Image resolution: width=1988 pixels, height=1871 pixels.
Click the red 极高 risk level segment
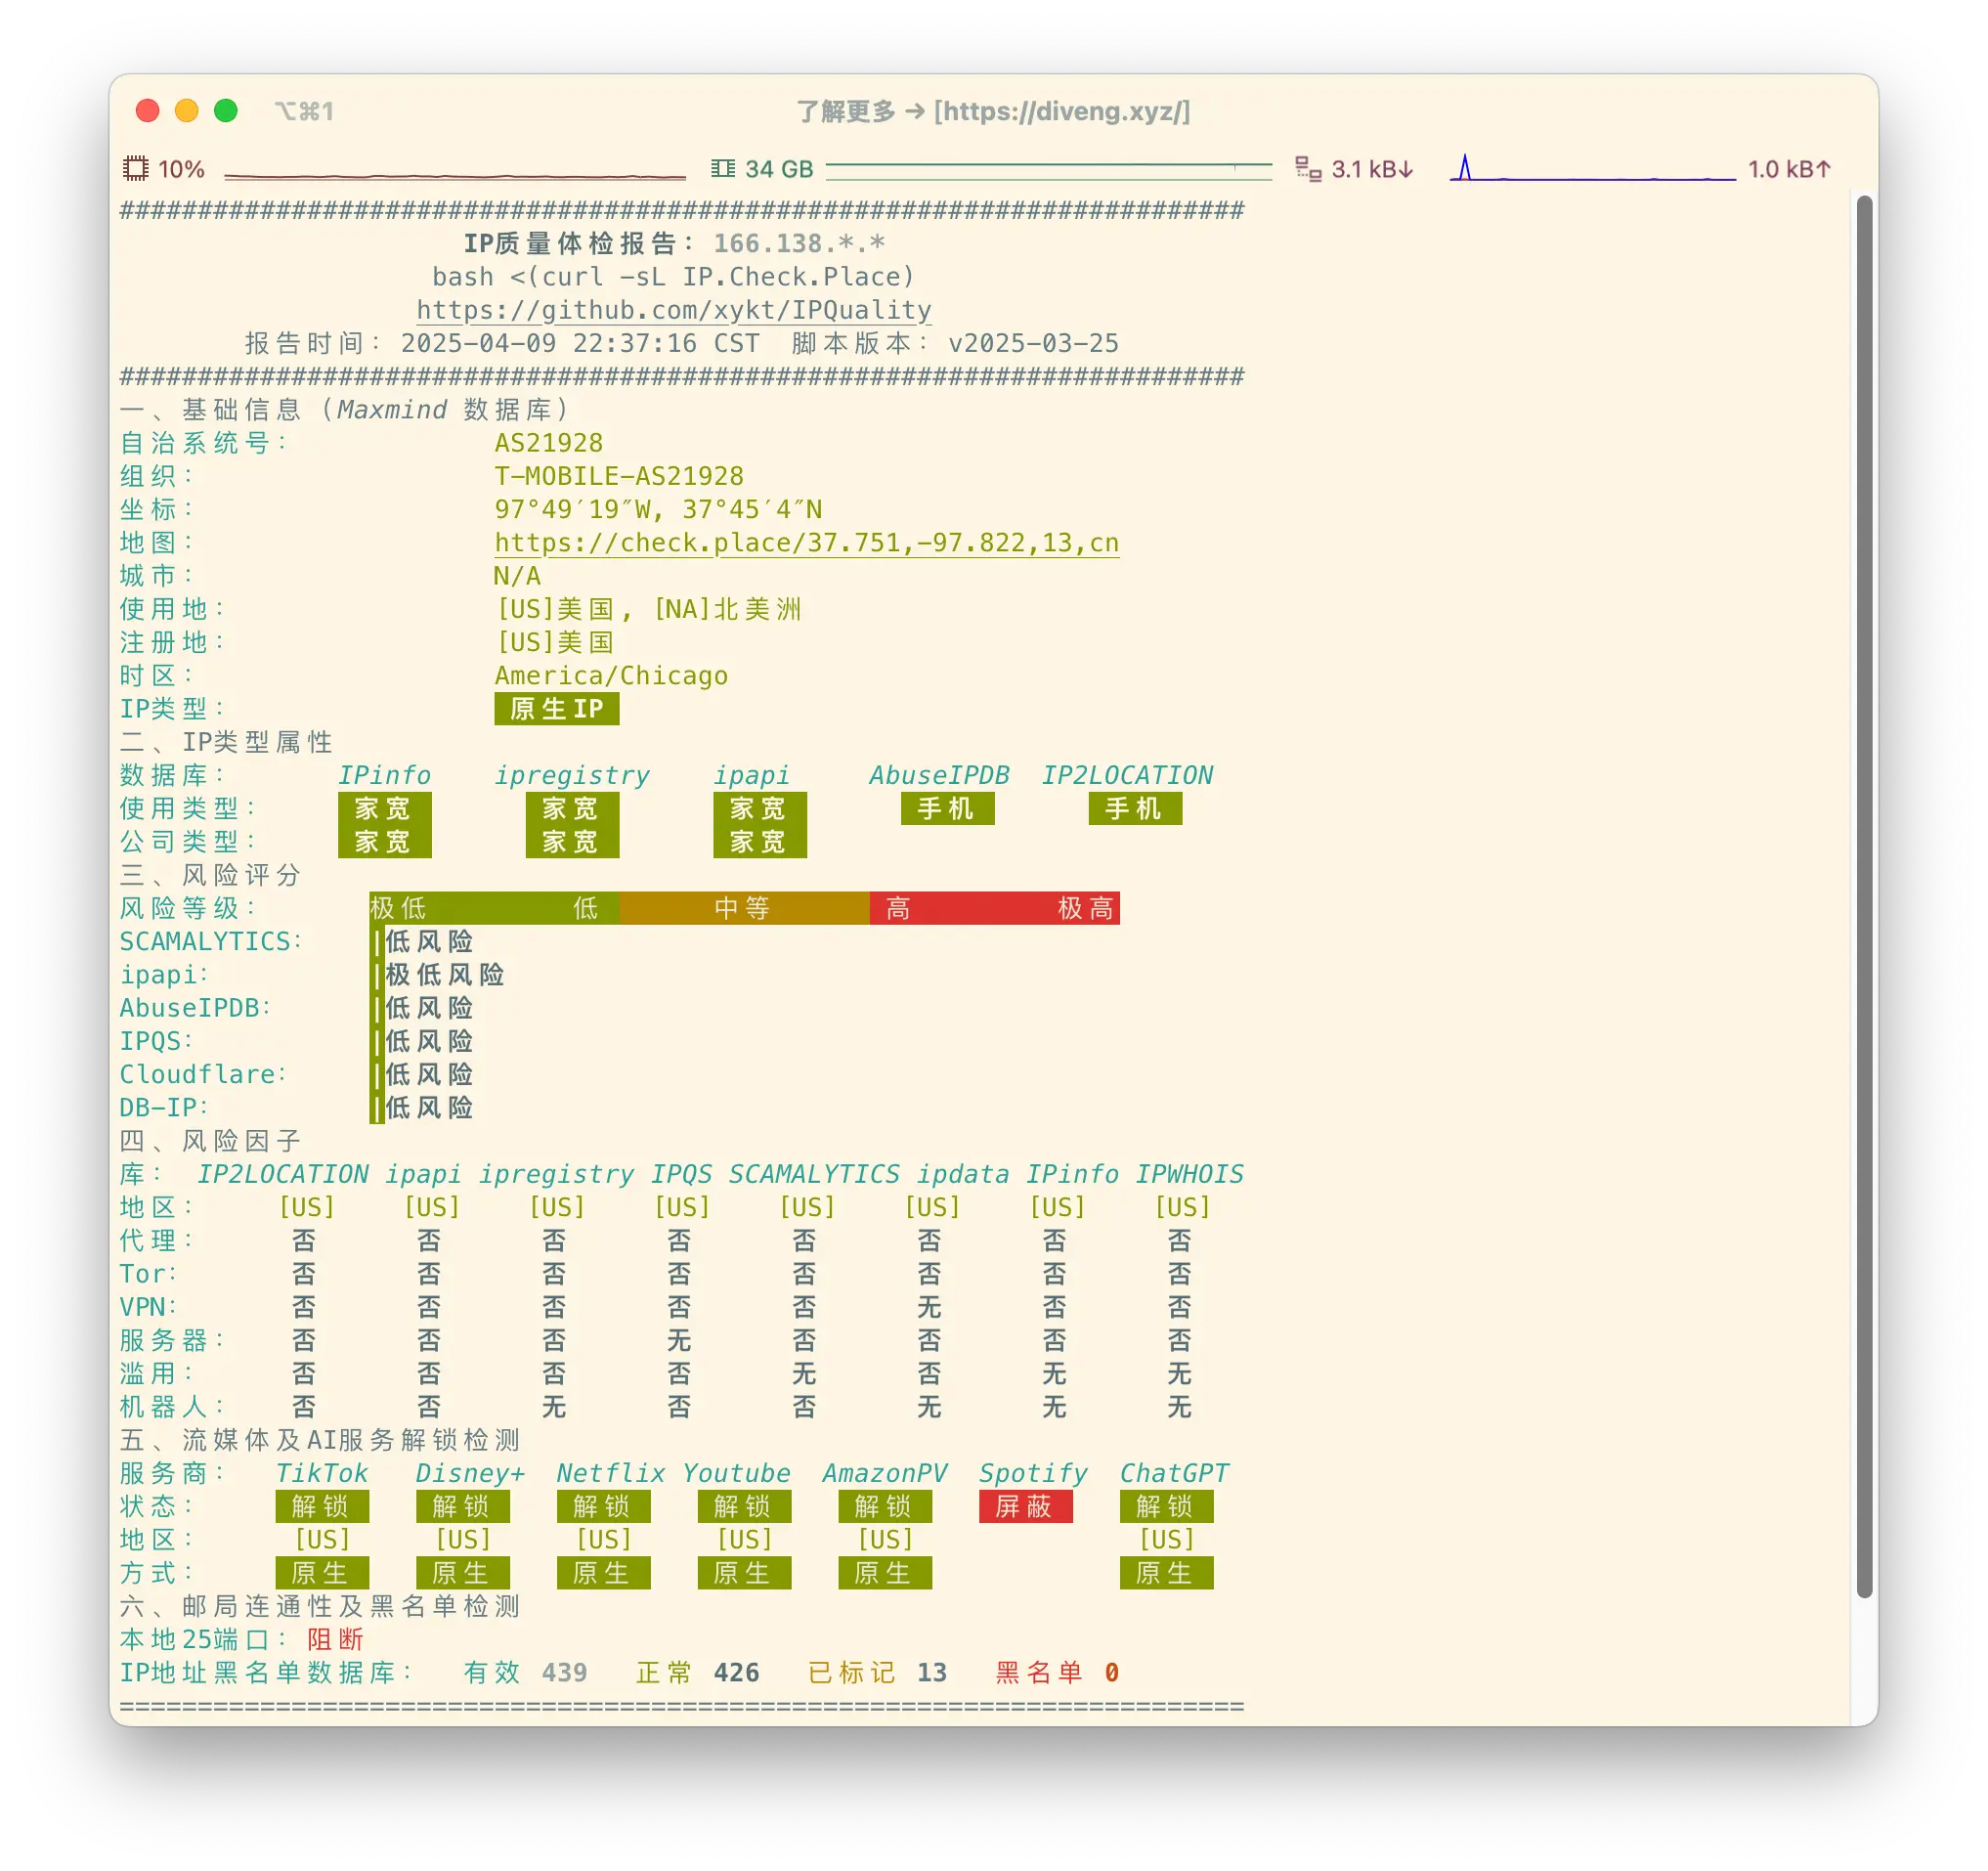point(1085,908)
